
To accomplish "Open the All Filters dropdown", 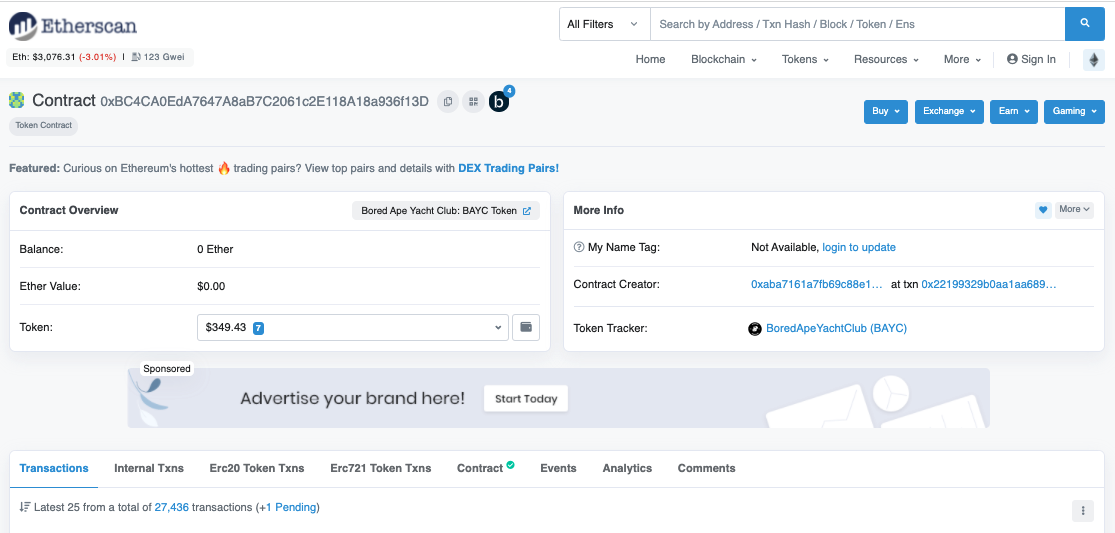I will pos(604,24).
